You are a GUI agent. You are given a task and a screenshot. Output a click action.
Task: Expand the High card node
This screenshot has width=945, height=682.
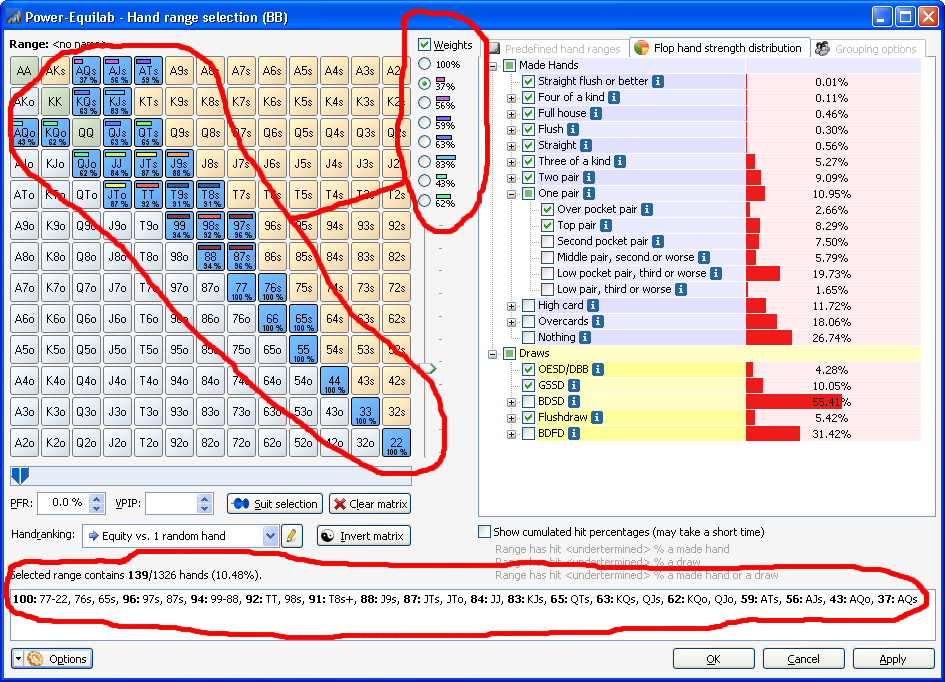[x=511, y=306]
